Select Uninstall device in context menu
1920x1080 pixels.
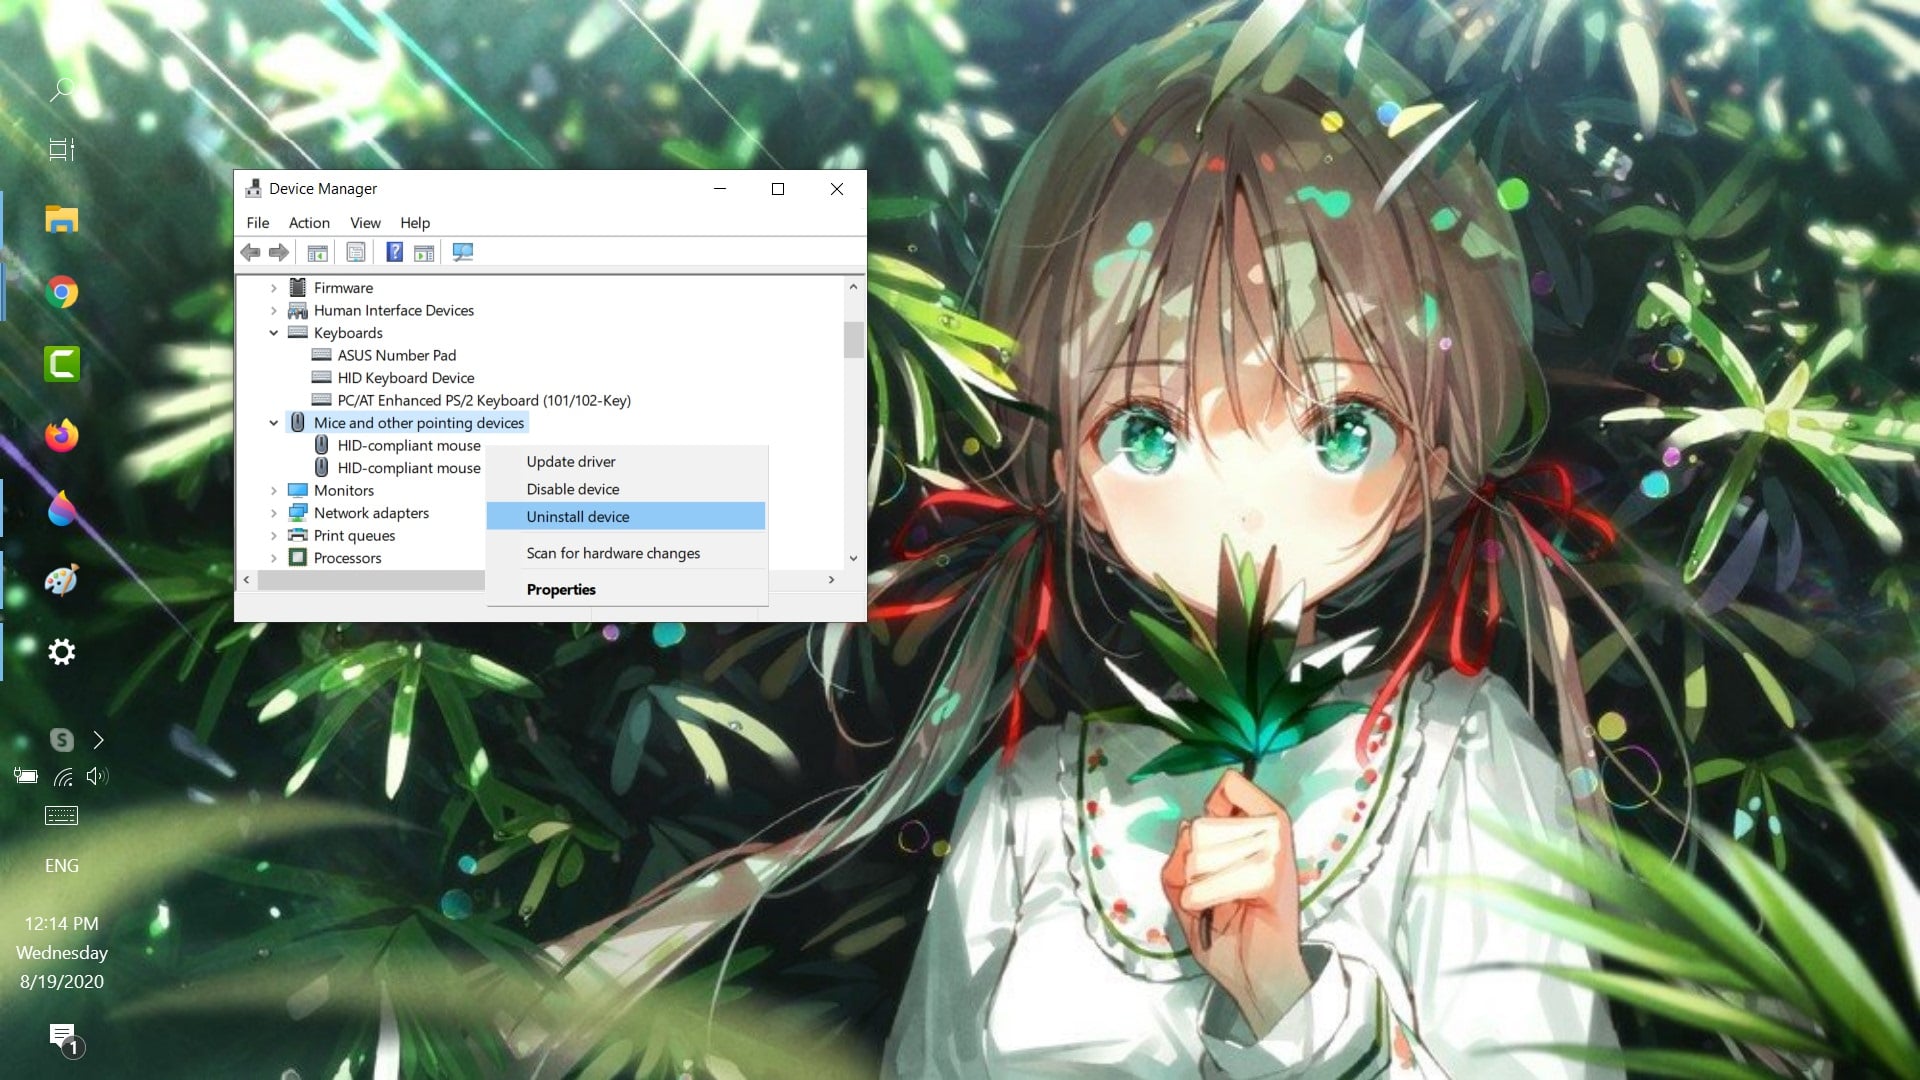point(626,516)
